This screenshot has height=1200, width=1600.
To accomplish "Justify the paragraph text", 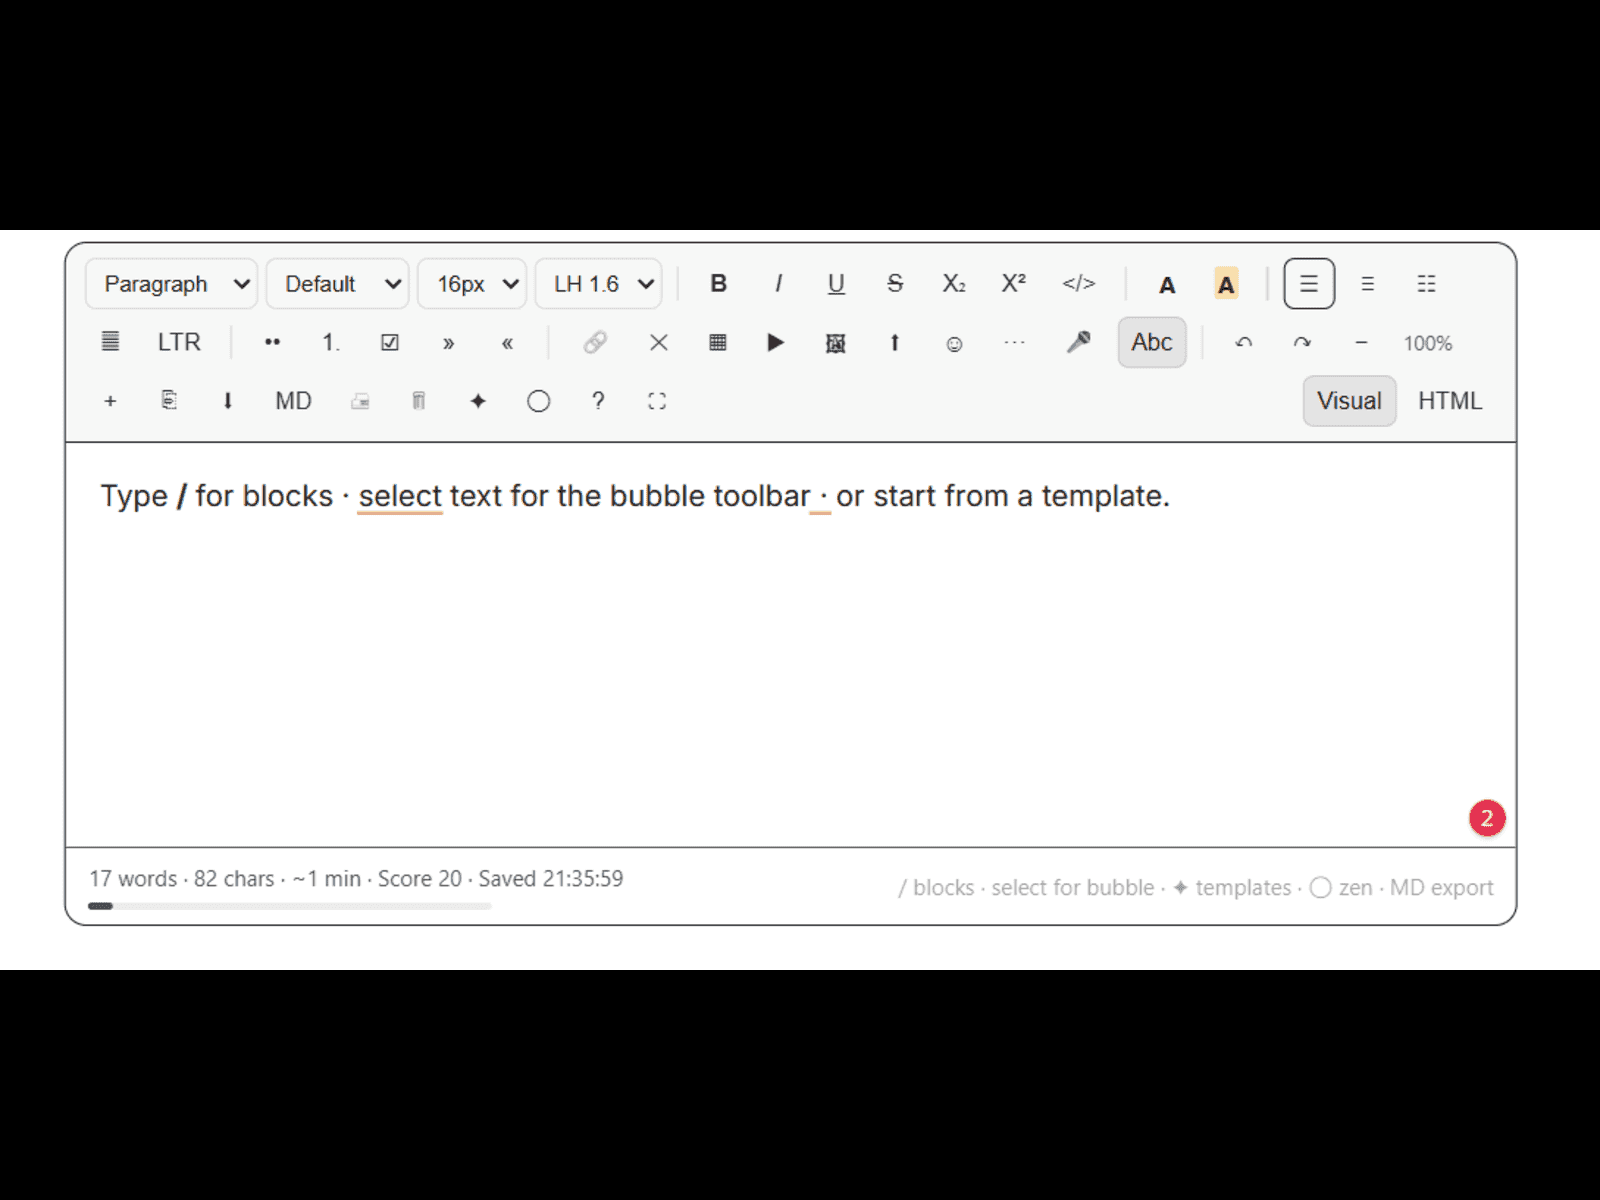I will pyautogui.click(x=110, y=342).
